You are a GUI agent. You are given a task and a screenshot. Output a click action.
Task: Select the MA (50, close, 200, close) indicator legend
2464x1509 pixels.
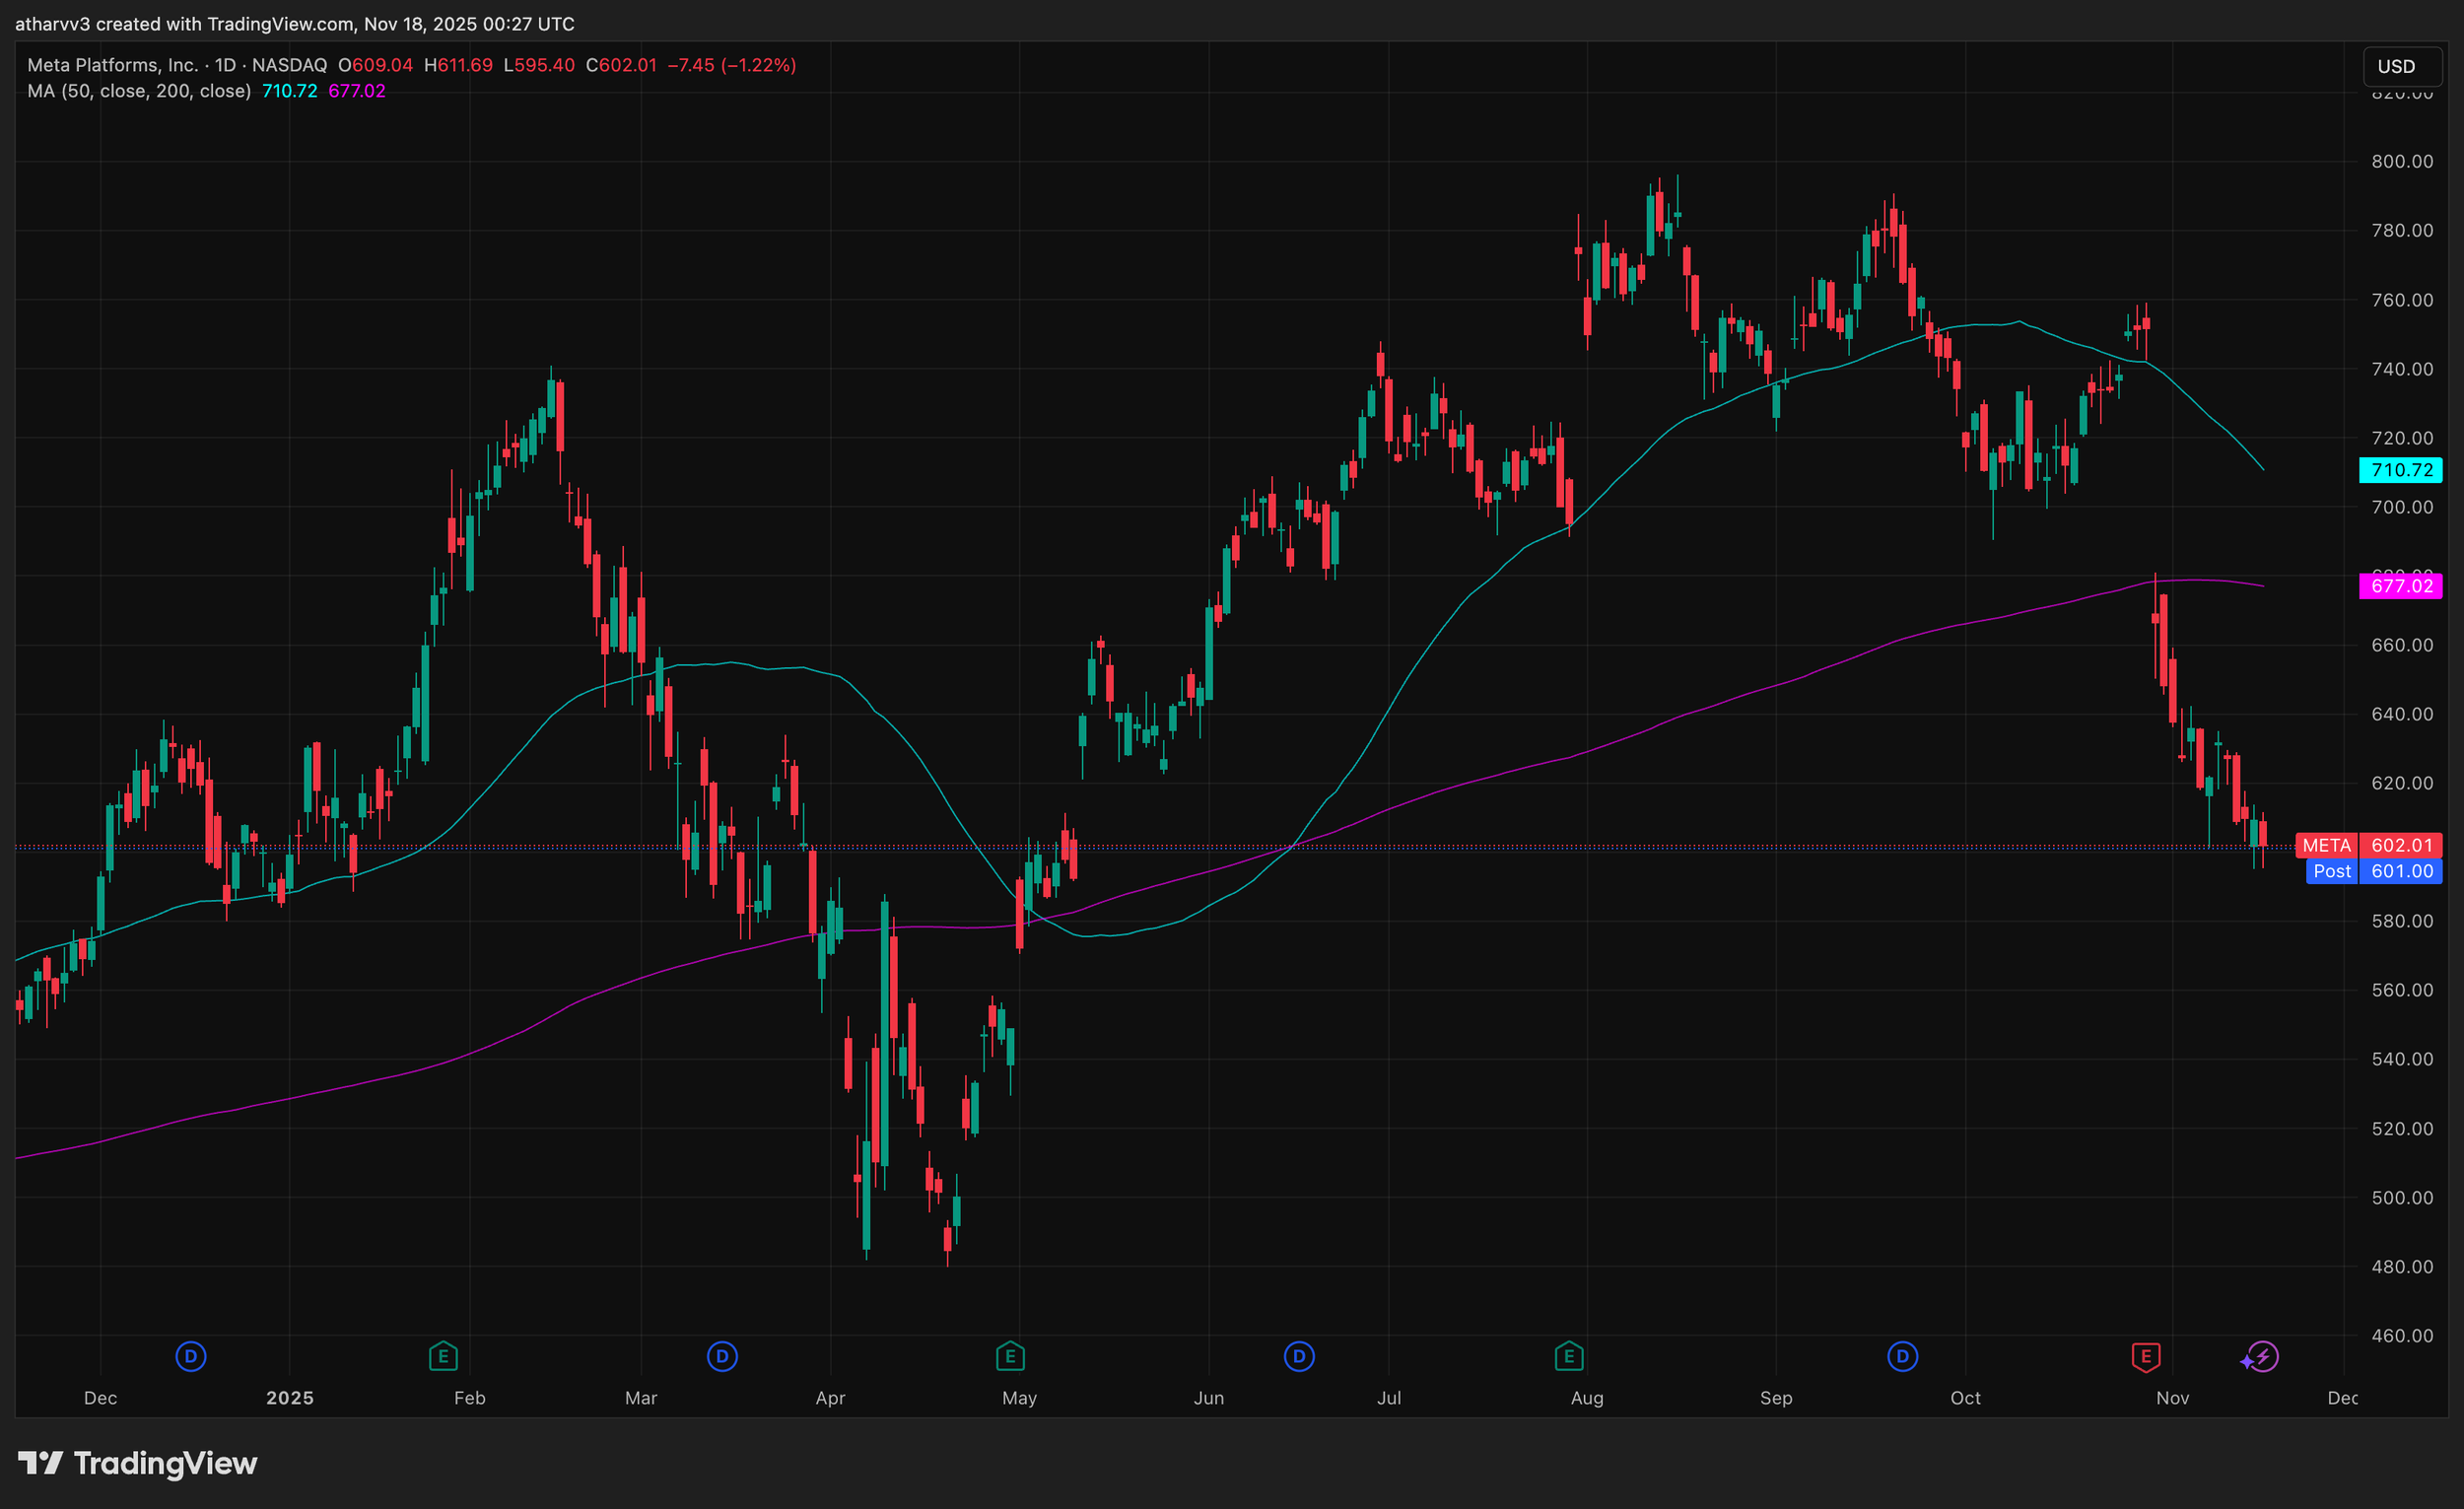click(x=139, y=91)
